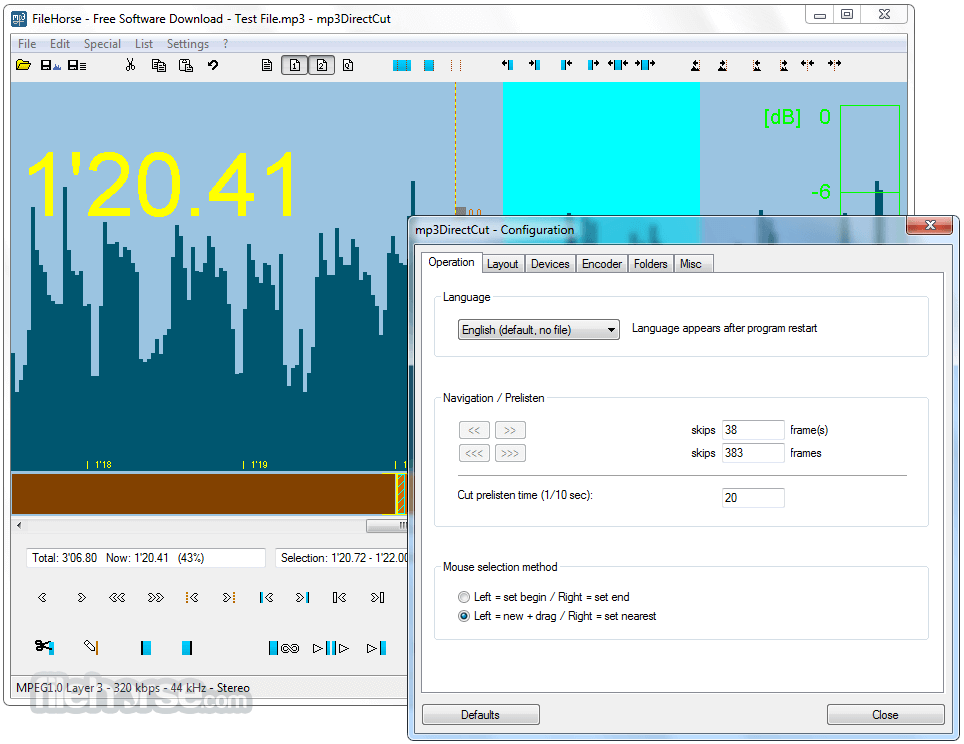Image resolution: width=964 pixels, height=744 pixels.
Task: Click single step backward arrow
Action: [x=42, y=597]
